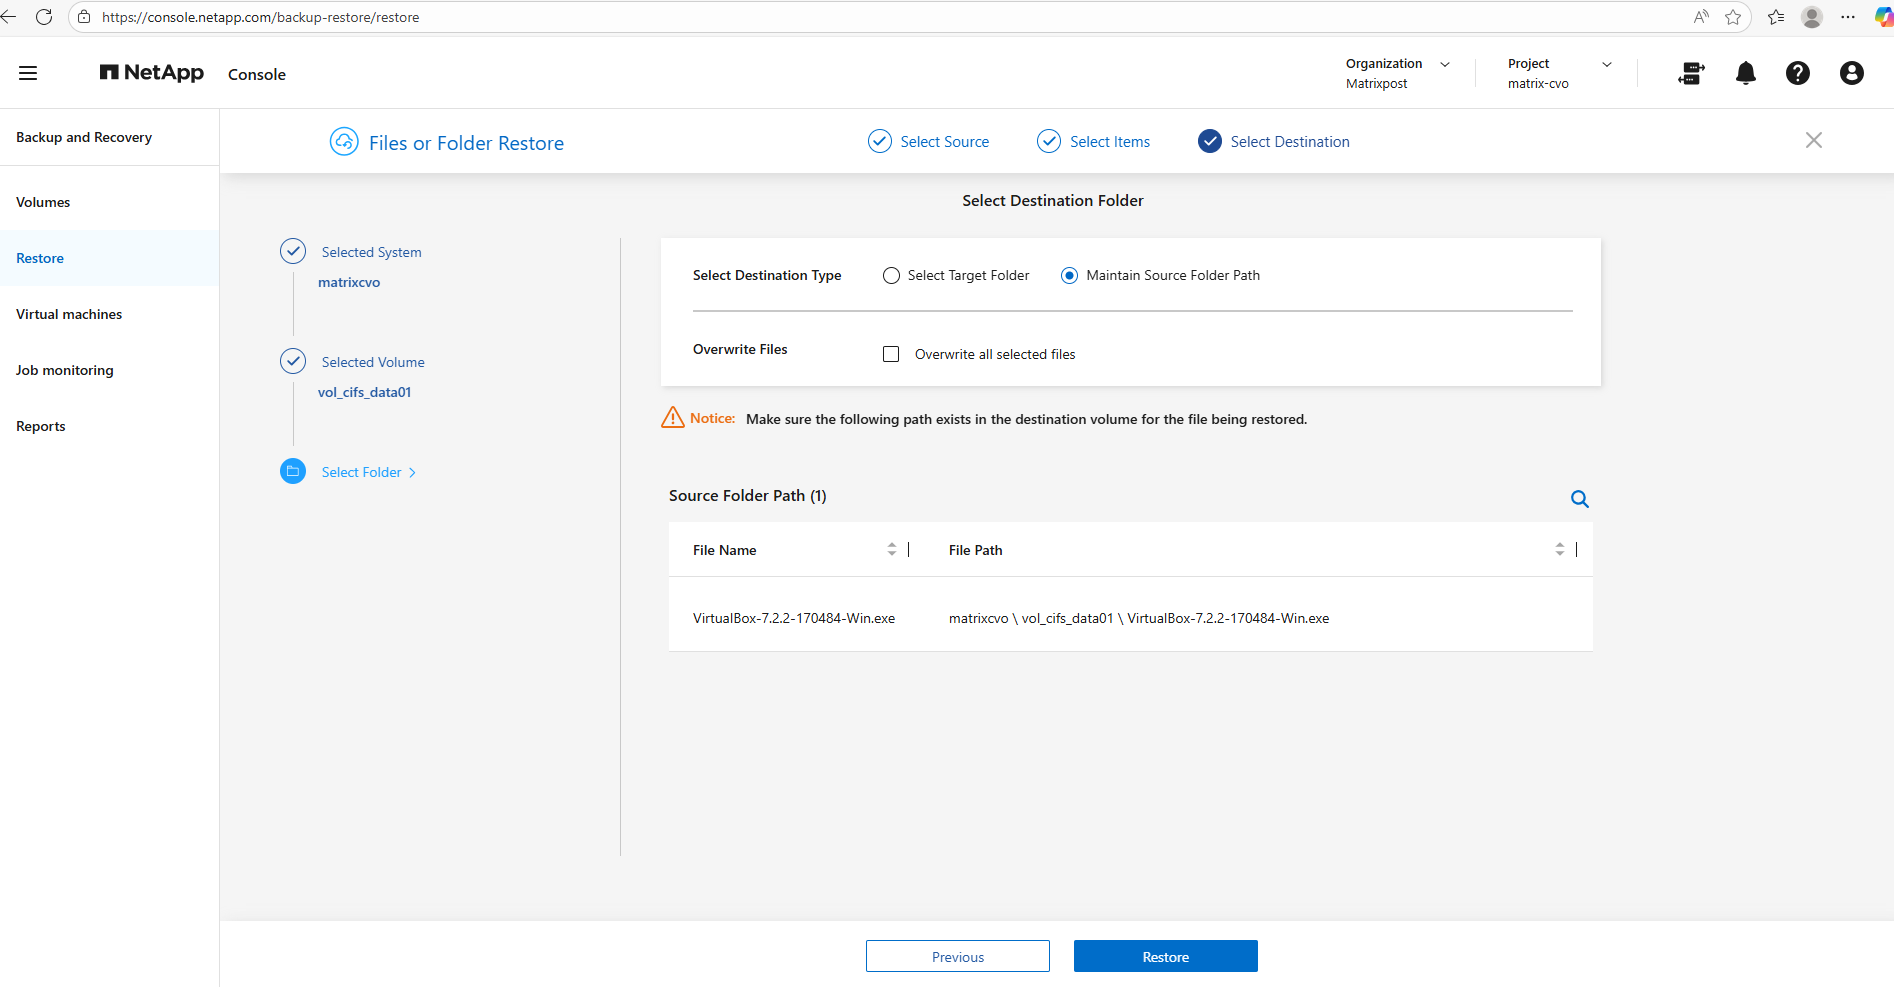1894x987 pixels.
Task: Open the notifications bell
Action: [x=1745, y=73]
